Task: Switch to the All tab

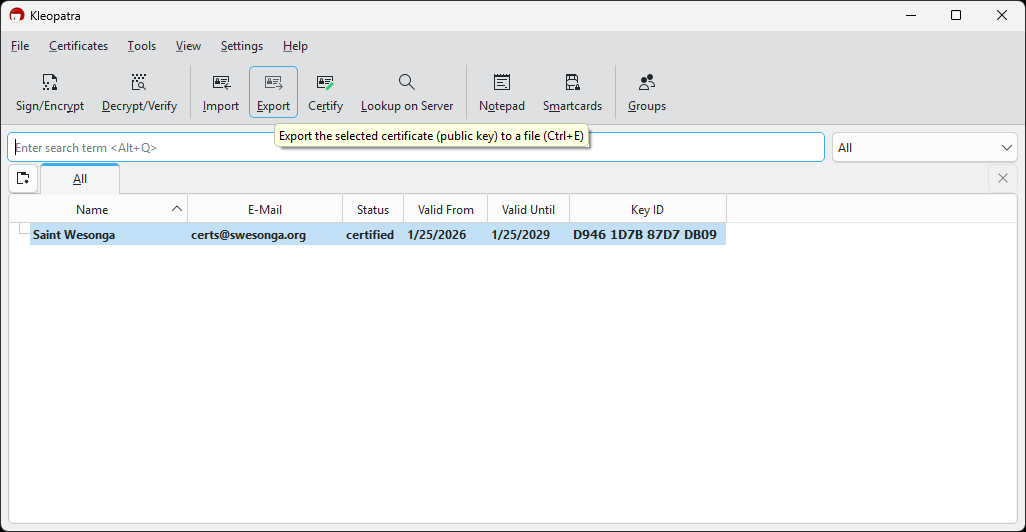Action: [80, 179]
